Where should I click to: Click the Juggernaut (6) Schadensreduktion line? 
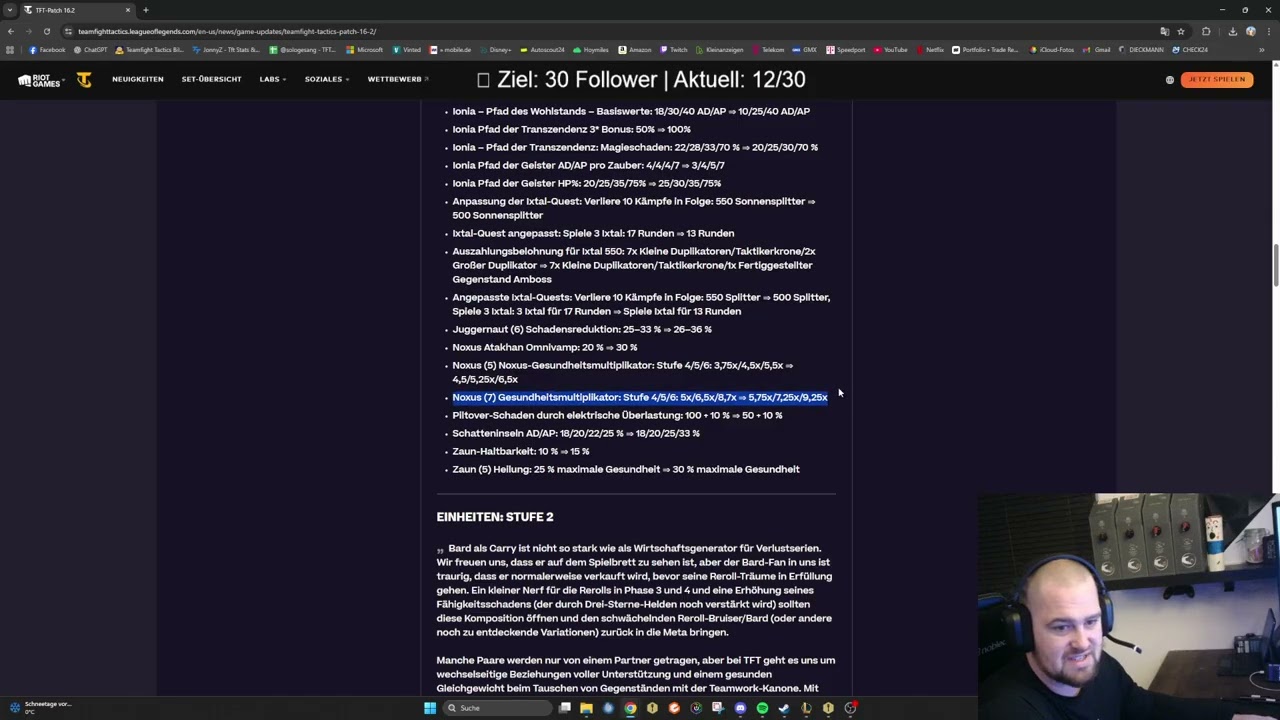582,329
